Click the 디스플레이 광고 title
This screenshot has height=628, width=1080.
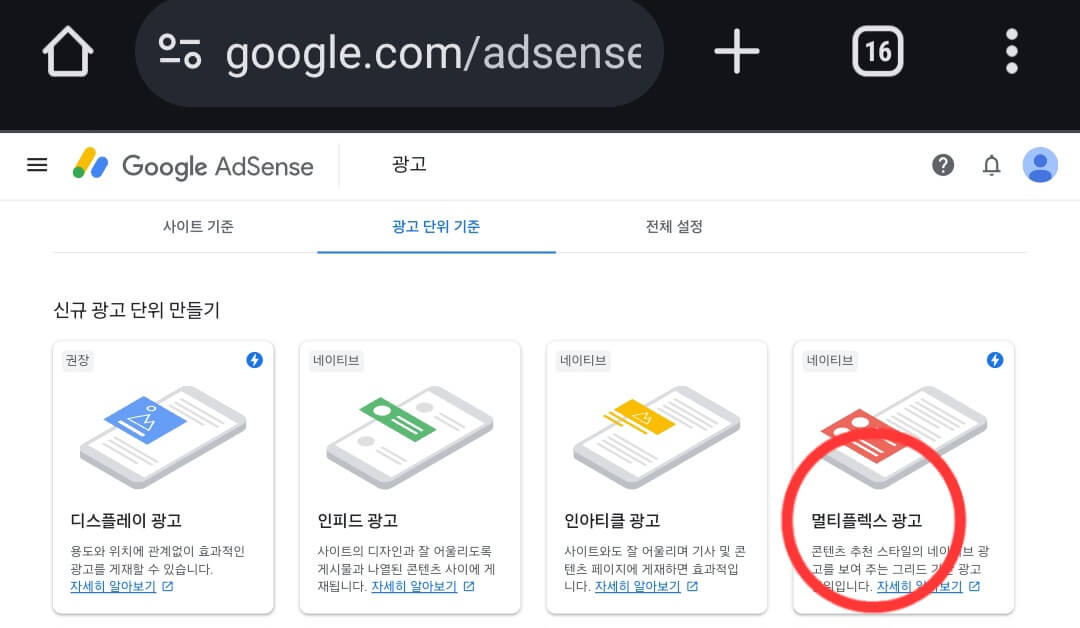click(126, 521)
